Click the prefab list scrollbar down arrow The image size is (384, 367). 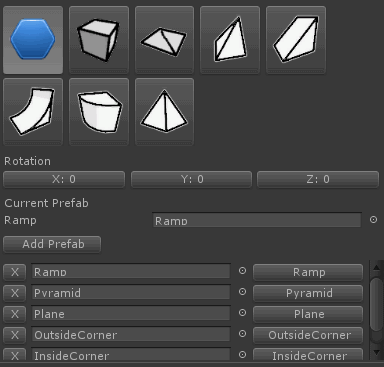coord(377,352)
